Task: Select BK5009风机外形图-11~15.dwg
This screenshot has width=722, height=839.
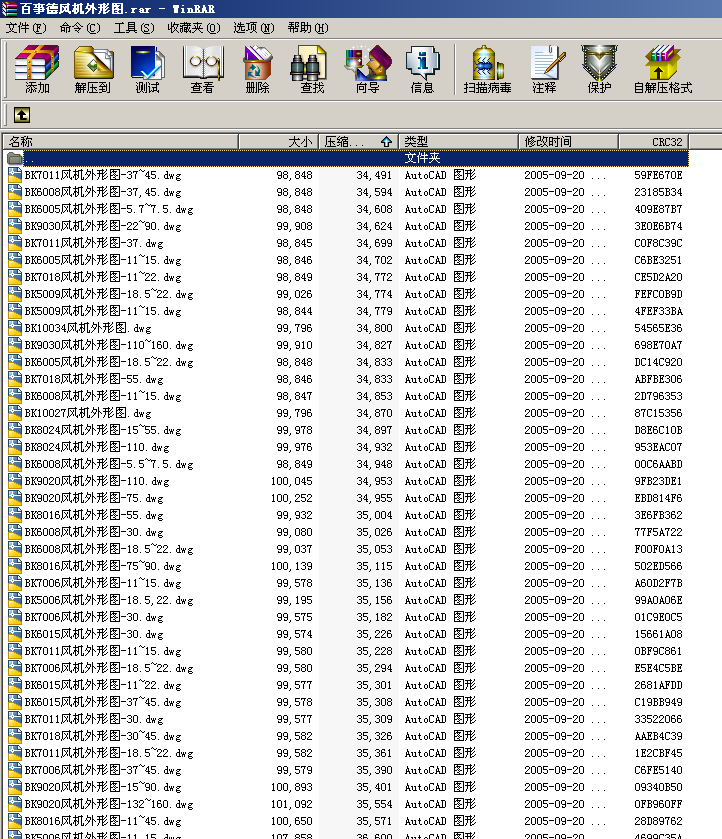Action: (x=103, y=311)
